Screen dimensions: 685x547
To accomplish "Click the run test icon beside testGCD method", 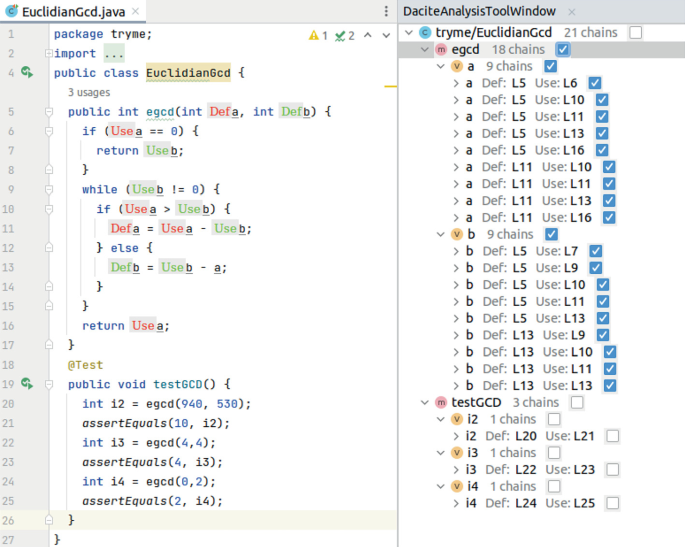I will pos(27,384).
